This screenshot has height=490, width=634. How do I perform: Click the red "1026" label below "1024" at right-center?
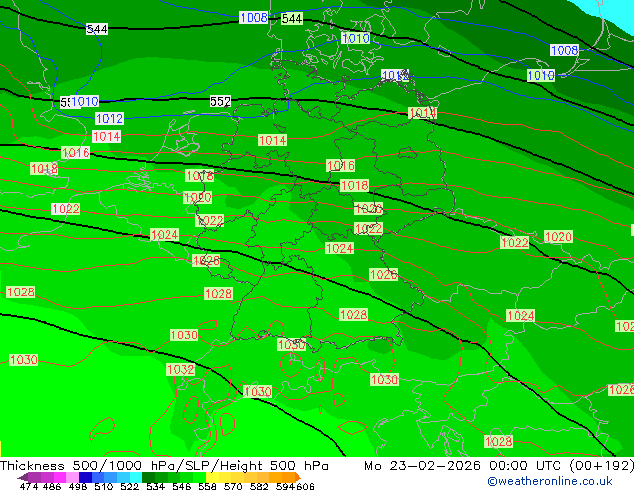pyautogui.click(x=383, y=275)
